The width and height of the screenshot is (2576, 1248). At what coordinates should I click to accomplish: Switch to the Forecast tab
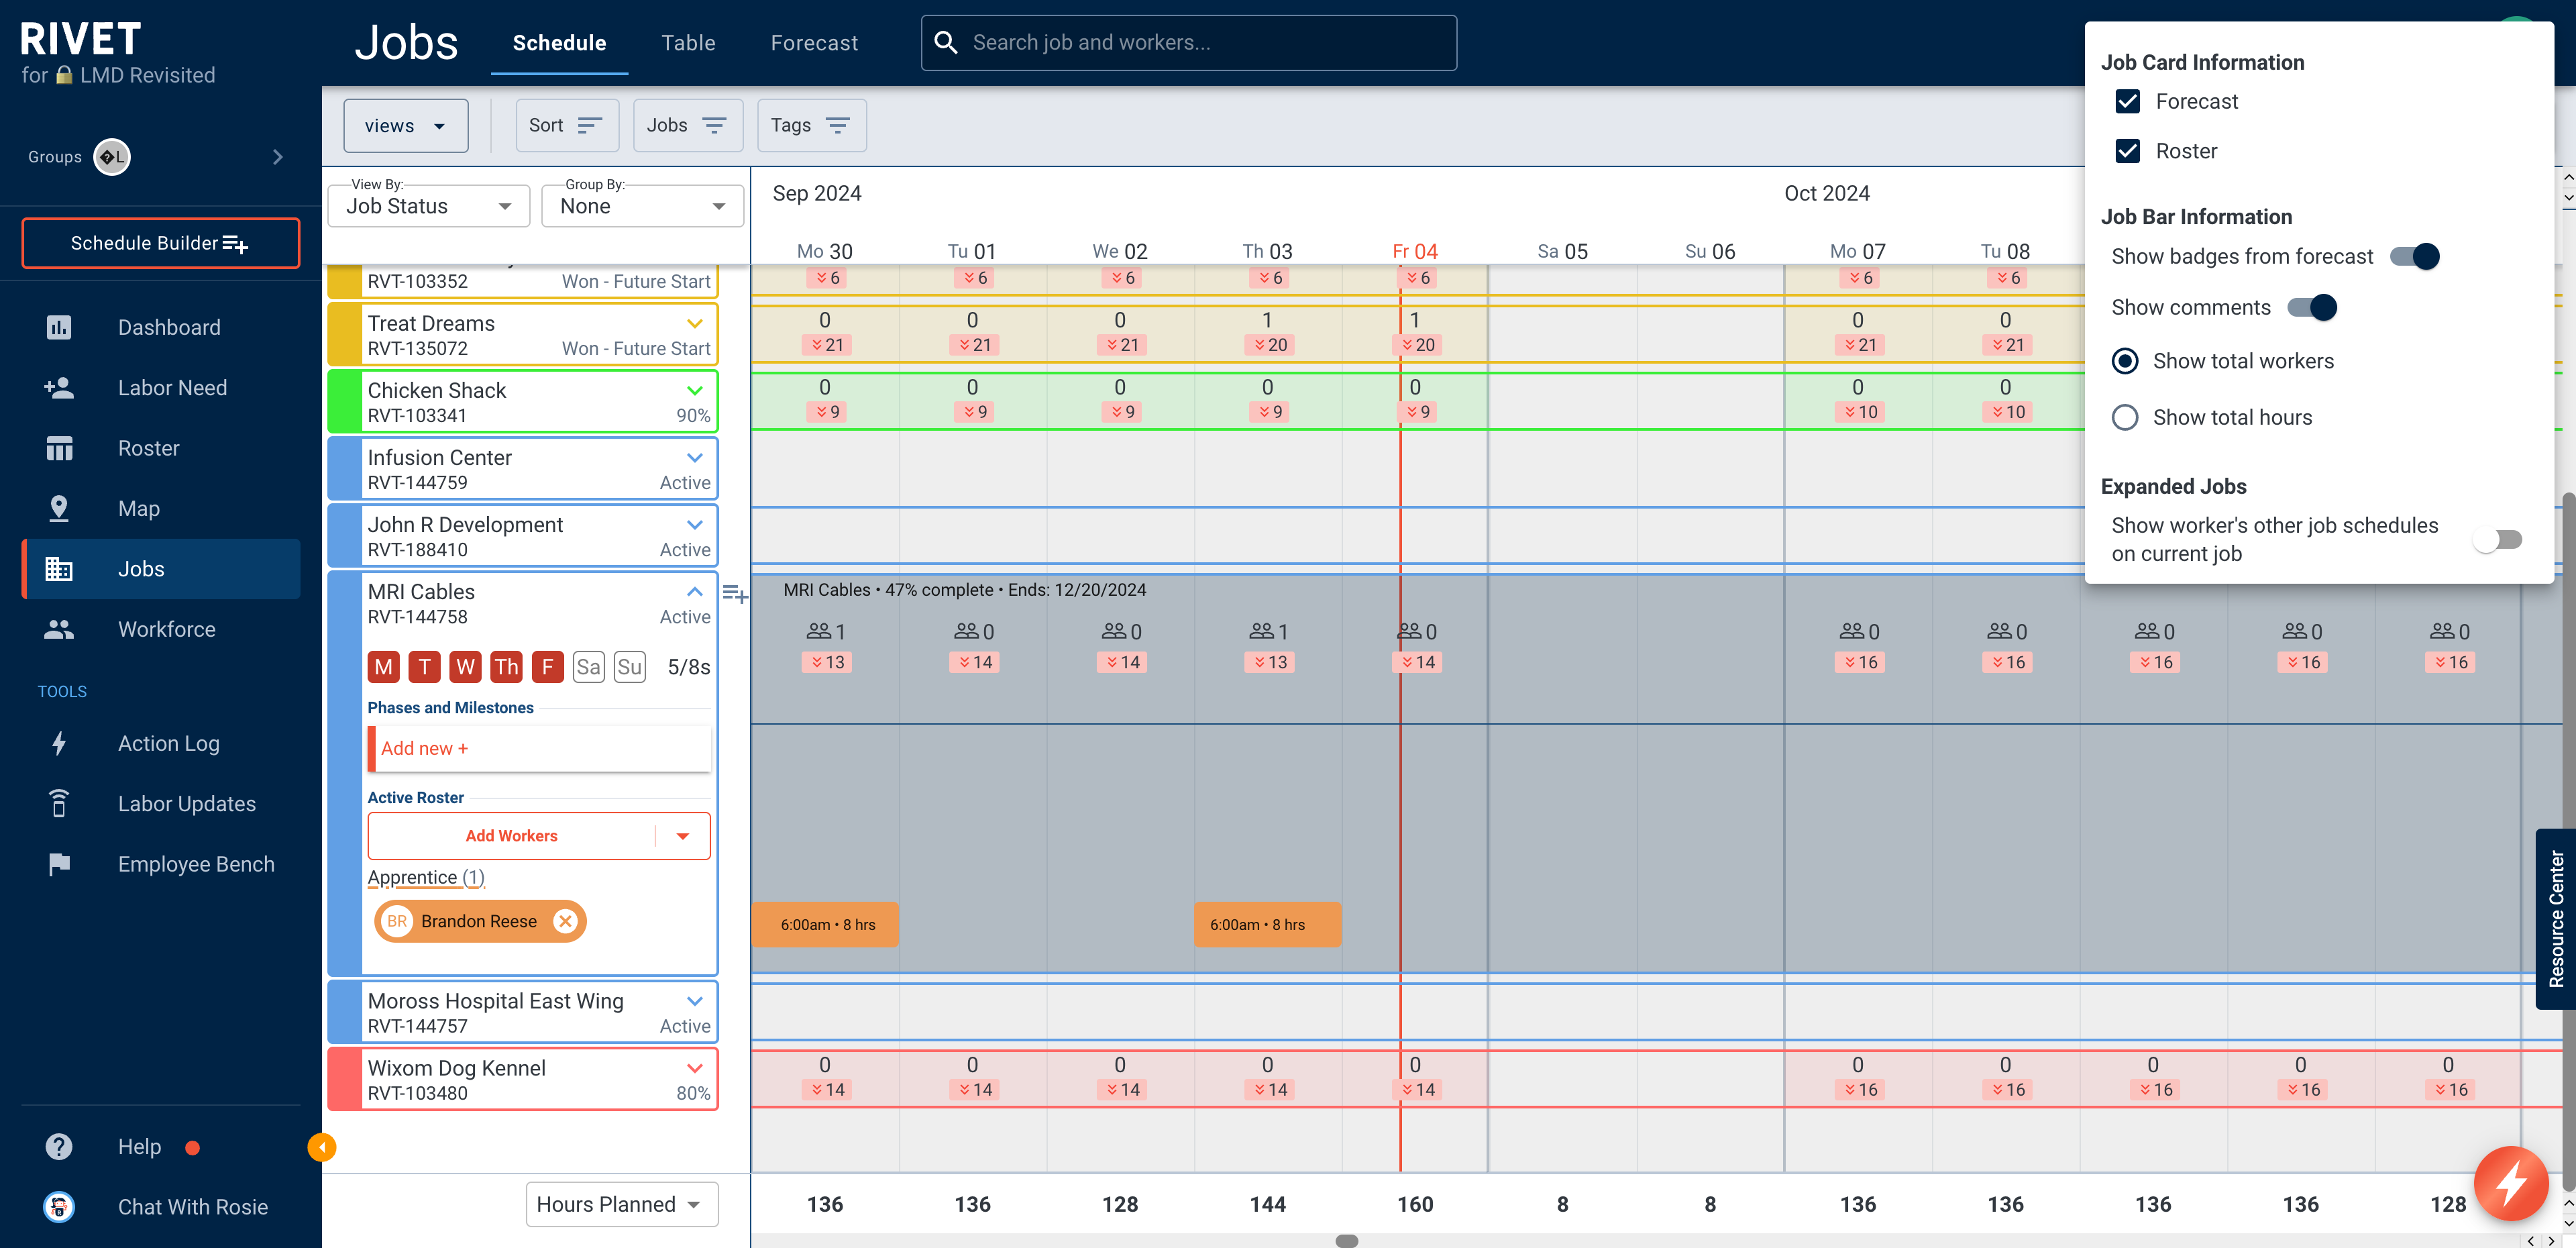tap(814, 43)
